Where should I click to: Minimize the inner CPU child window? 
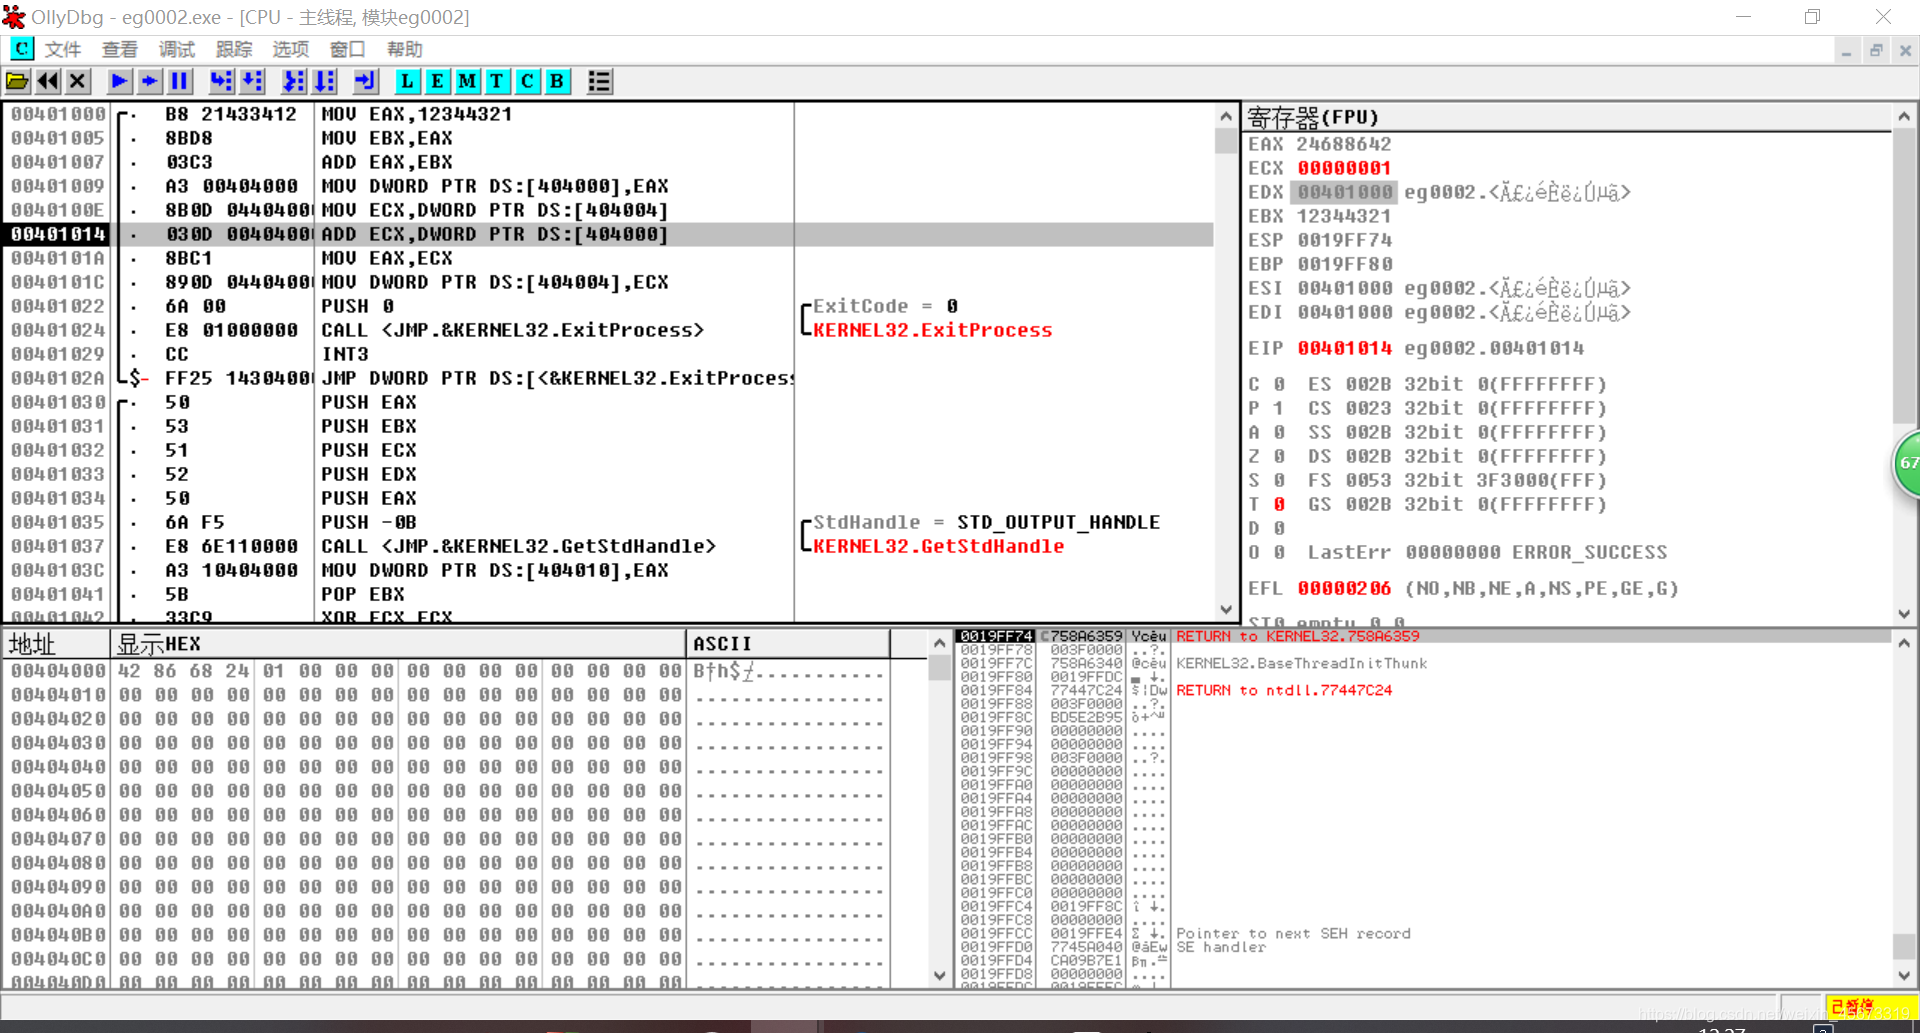pos(1846,50)
